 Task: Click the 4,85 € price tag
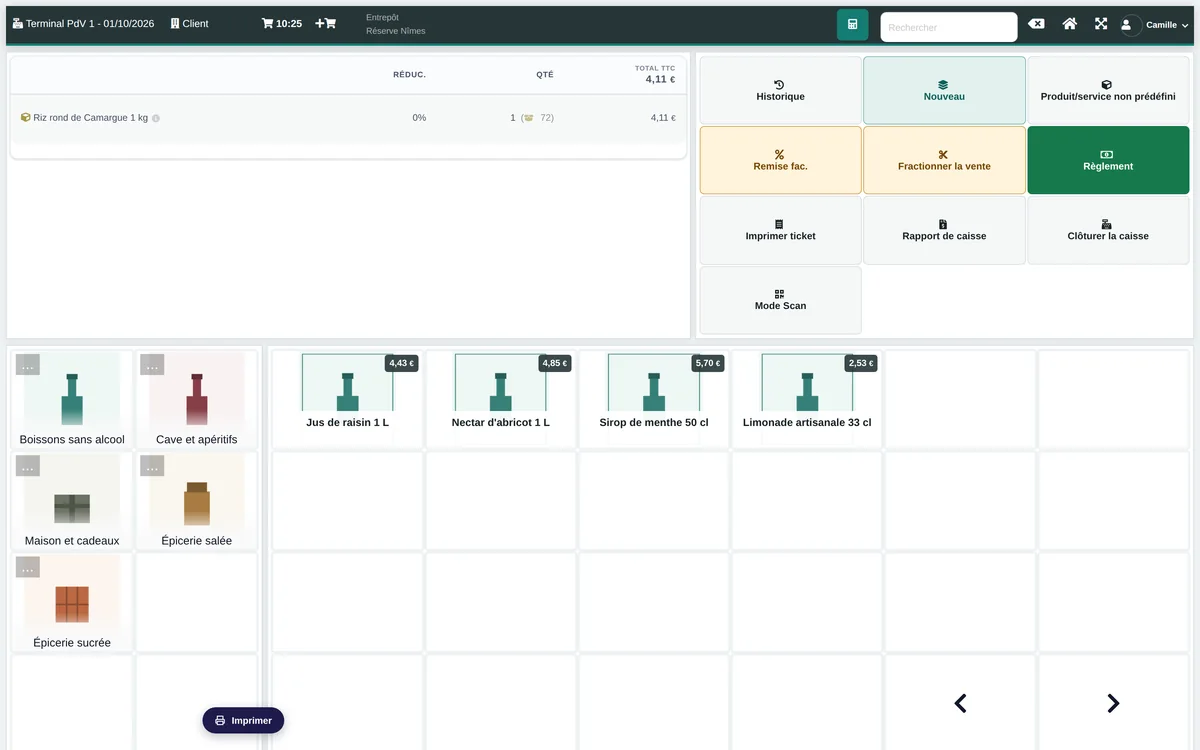click(x=555, y=363)
